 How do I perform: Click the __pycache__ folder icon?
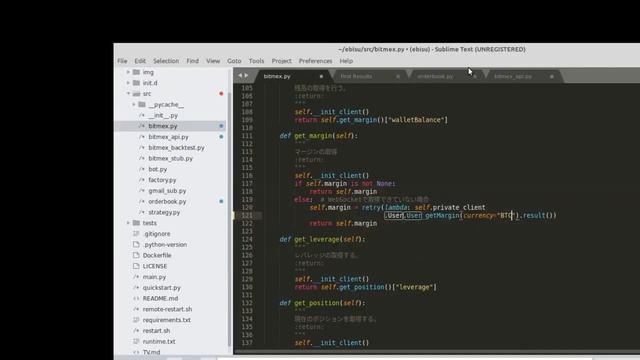142,104
